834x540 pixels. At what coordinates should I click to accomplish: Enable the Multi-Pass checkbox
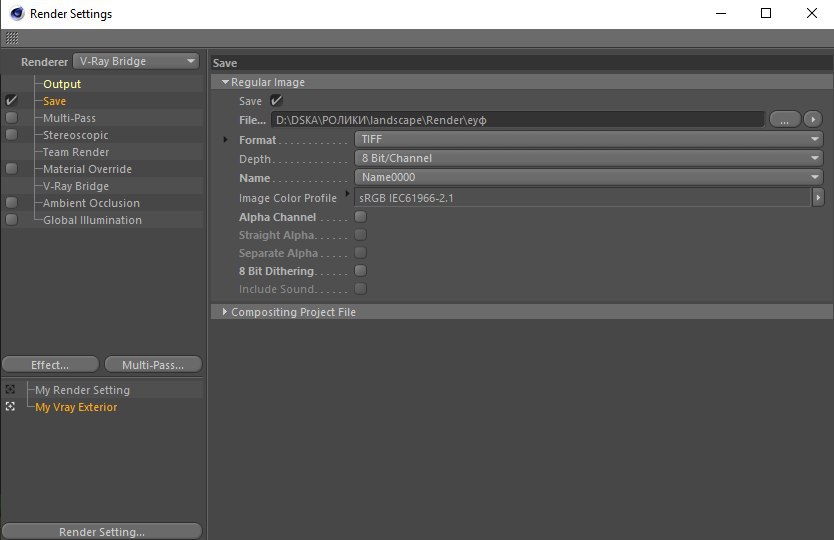pos(11,117)
